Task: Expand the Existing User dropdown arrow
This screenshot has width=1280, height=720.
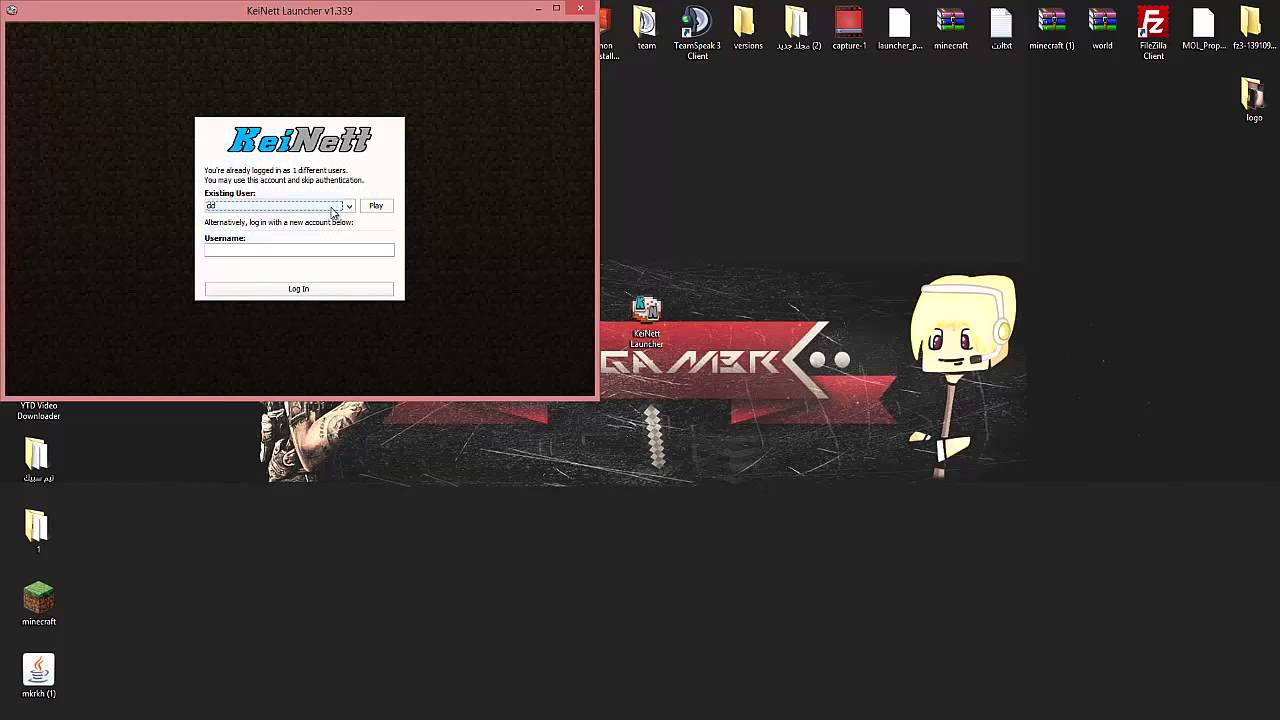Action: [x=349, y=206]
